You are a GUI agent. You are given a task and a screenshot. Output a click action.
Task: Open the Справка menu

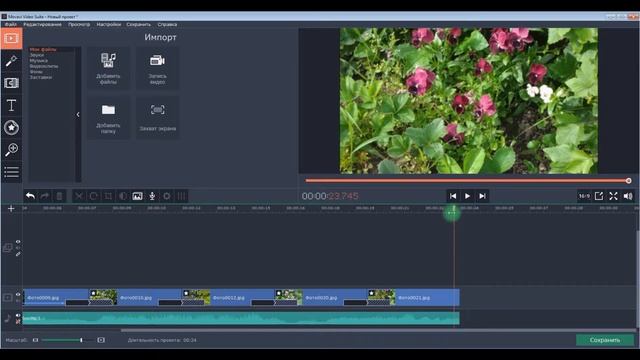click(167, 24)
